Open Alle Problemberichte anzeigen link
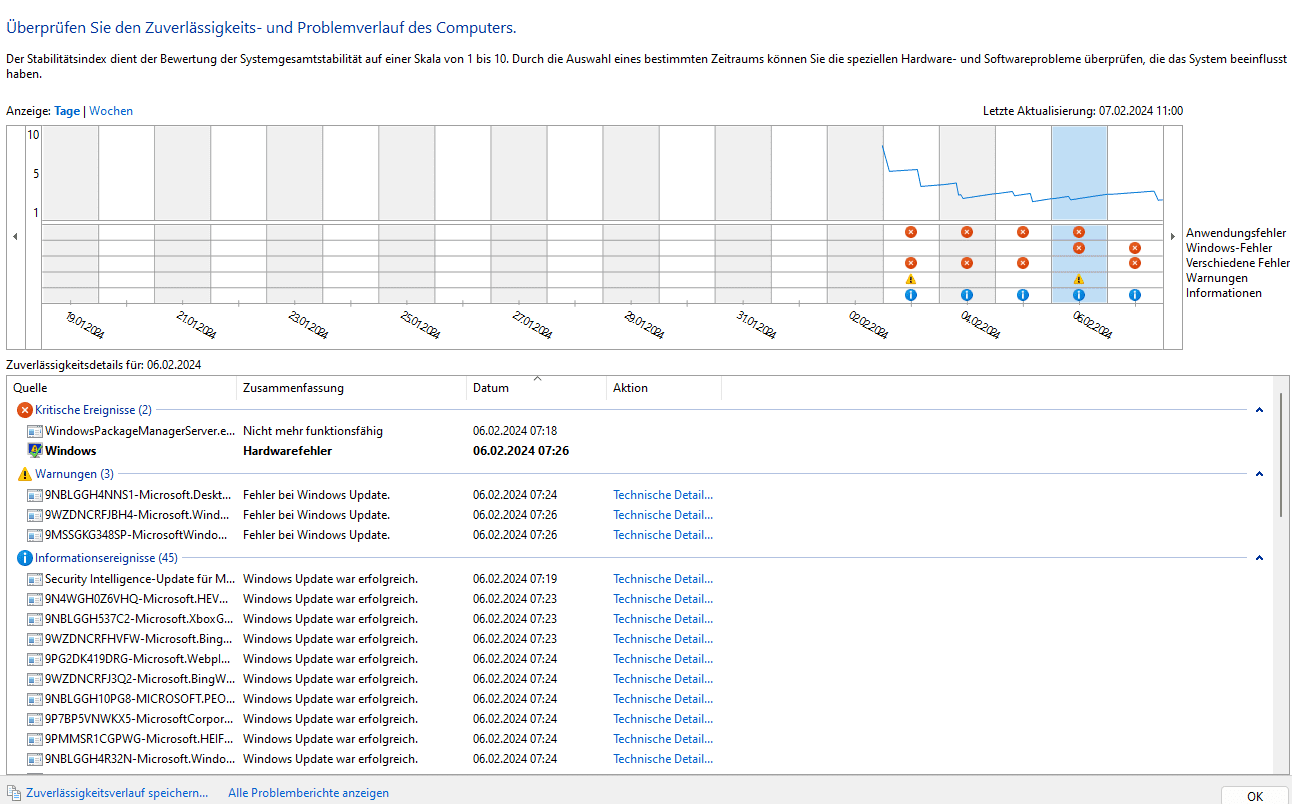The width and height of the screenshot is (1292, 804). click(x=308, y=793)
